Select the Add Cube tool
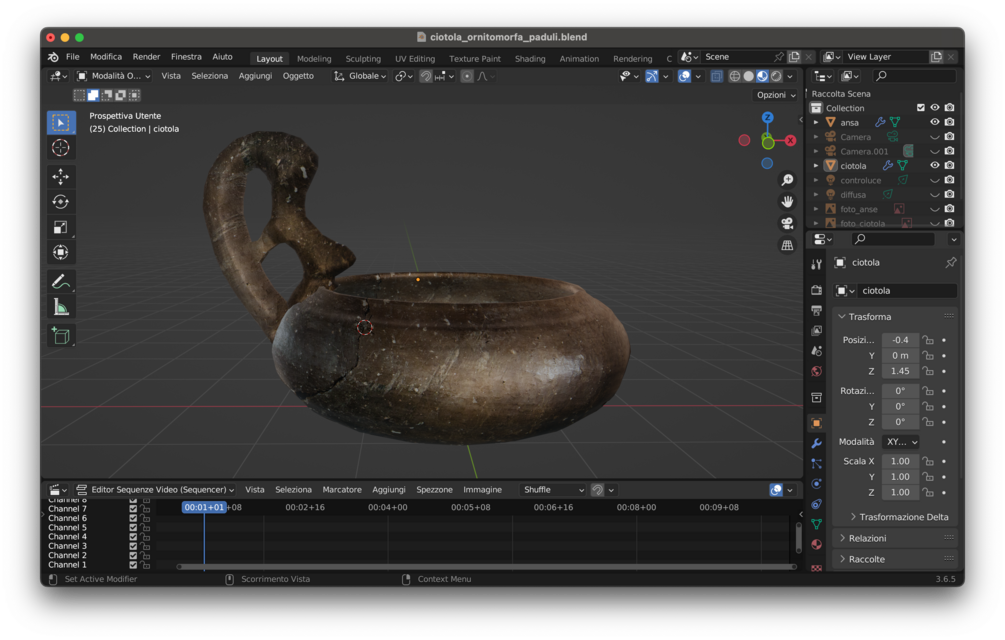The width and height of the screenshot is (1005, 640). (x=61, y=335)
